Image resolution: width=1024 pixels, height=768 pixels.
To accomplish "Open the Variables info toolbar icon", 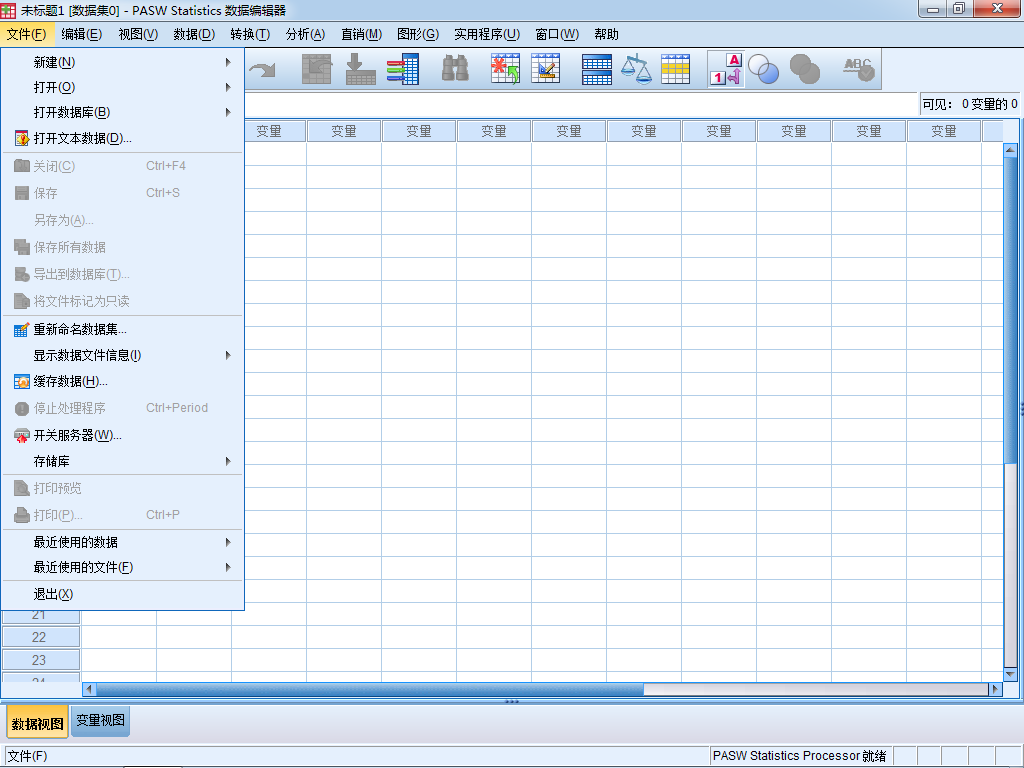I will click(403, 69).
